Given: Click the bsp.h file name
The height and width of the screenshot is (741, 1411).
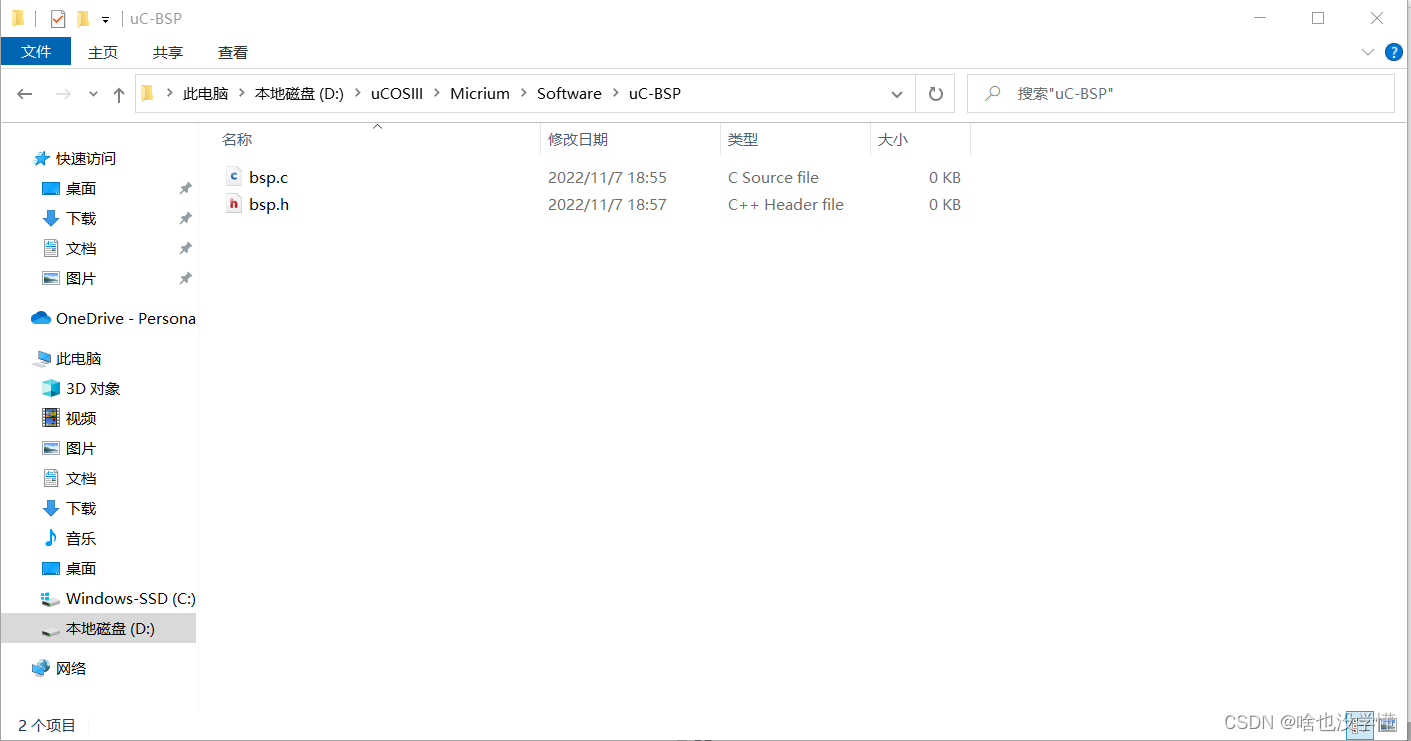Looking at the screenshot, I should pos(269,204).
